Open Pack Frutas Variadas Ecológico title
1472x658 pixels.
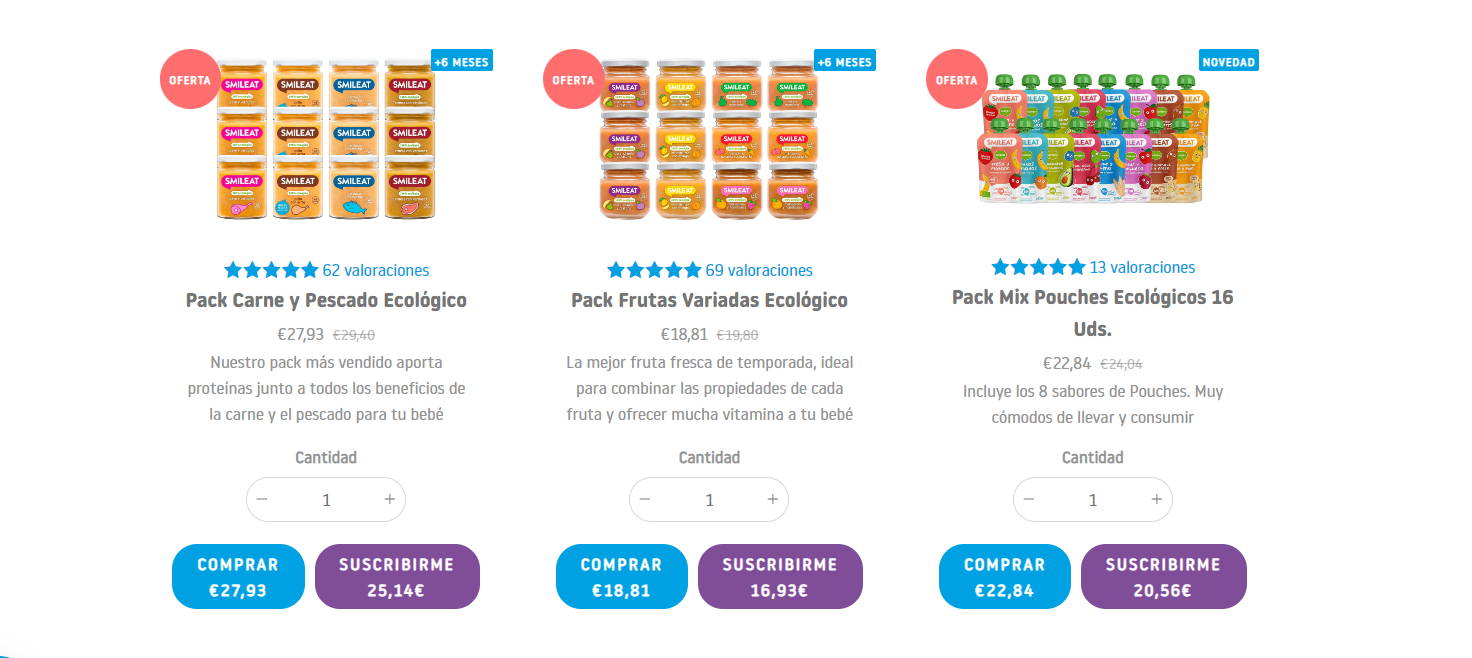pos(709,300)
